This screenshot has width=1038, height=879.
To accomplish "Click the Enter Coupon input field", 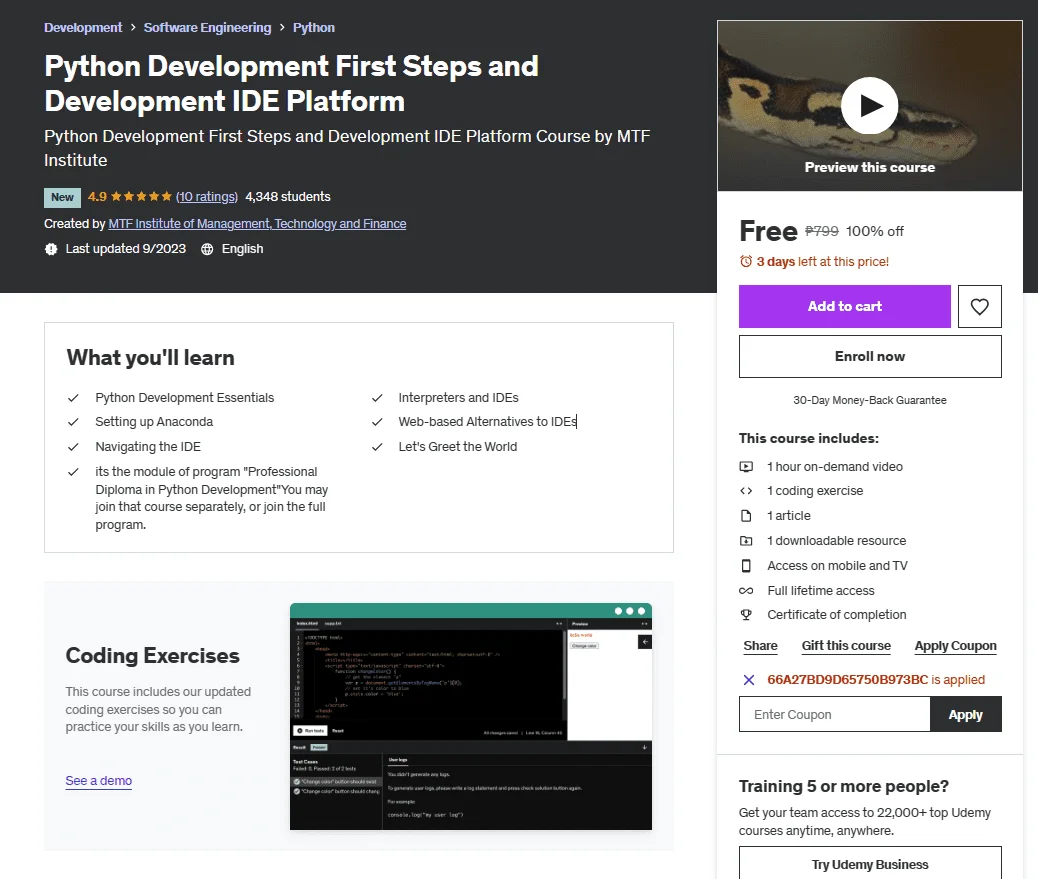I will click(x=835, y=714).
